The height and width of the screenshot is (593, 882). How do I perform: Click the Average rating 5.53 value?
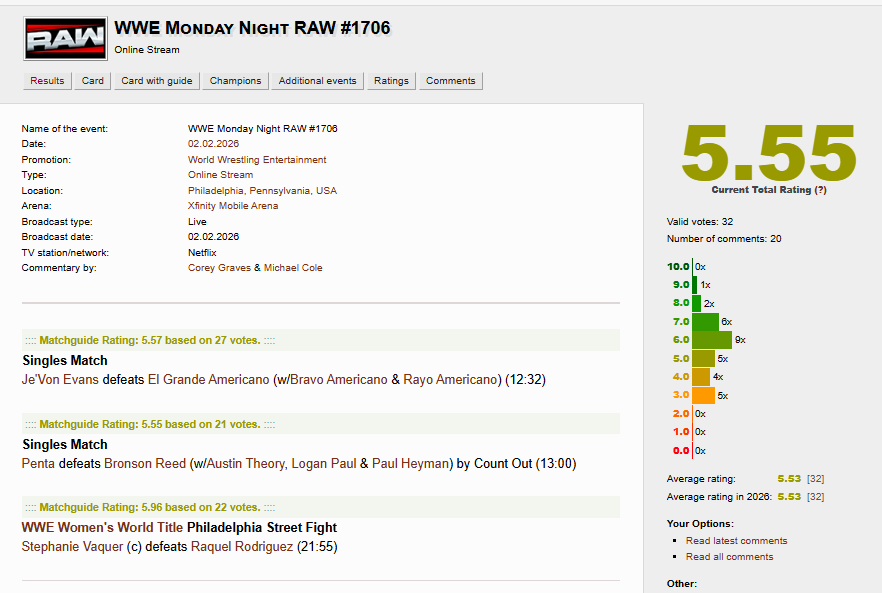point(789,479)
